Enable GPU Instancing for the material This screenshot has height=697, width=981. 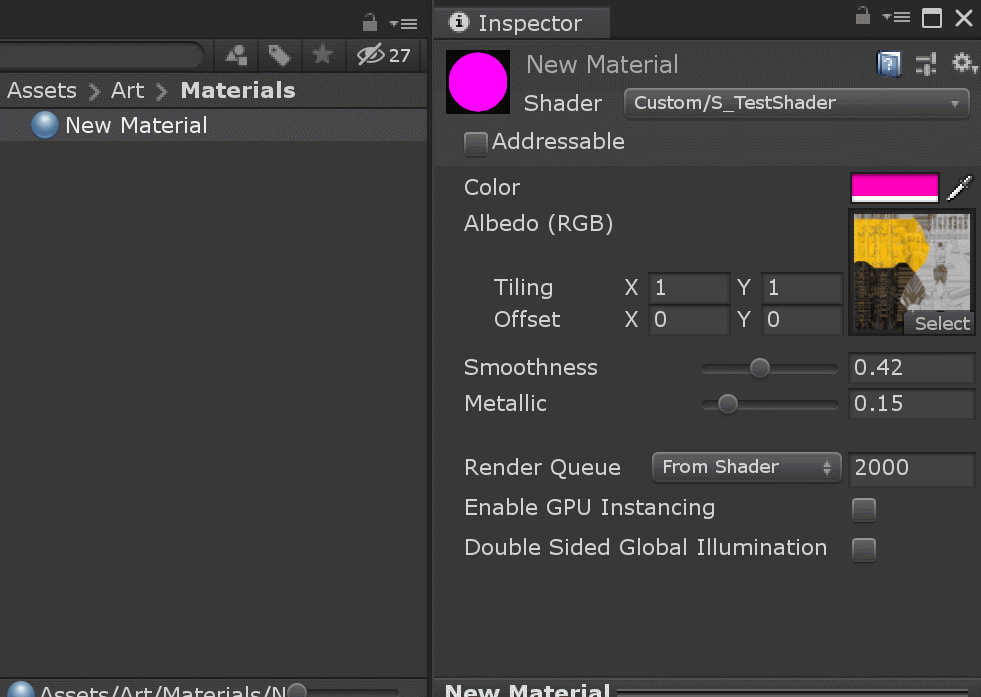pos(863,509)
